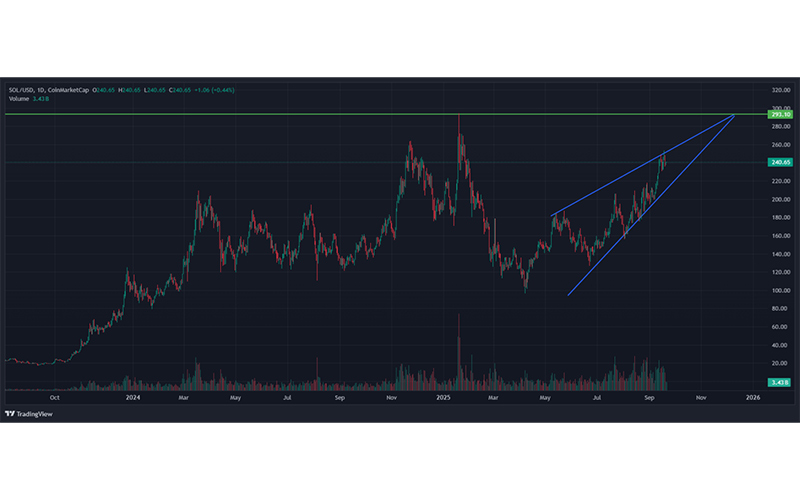The height and width of the screenshot is (500, 800).
Task: Click the 320.00 mark on price scale
Action: [x=780, y=90]
